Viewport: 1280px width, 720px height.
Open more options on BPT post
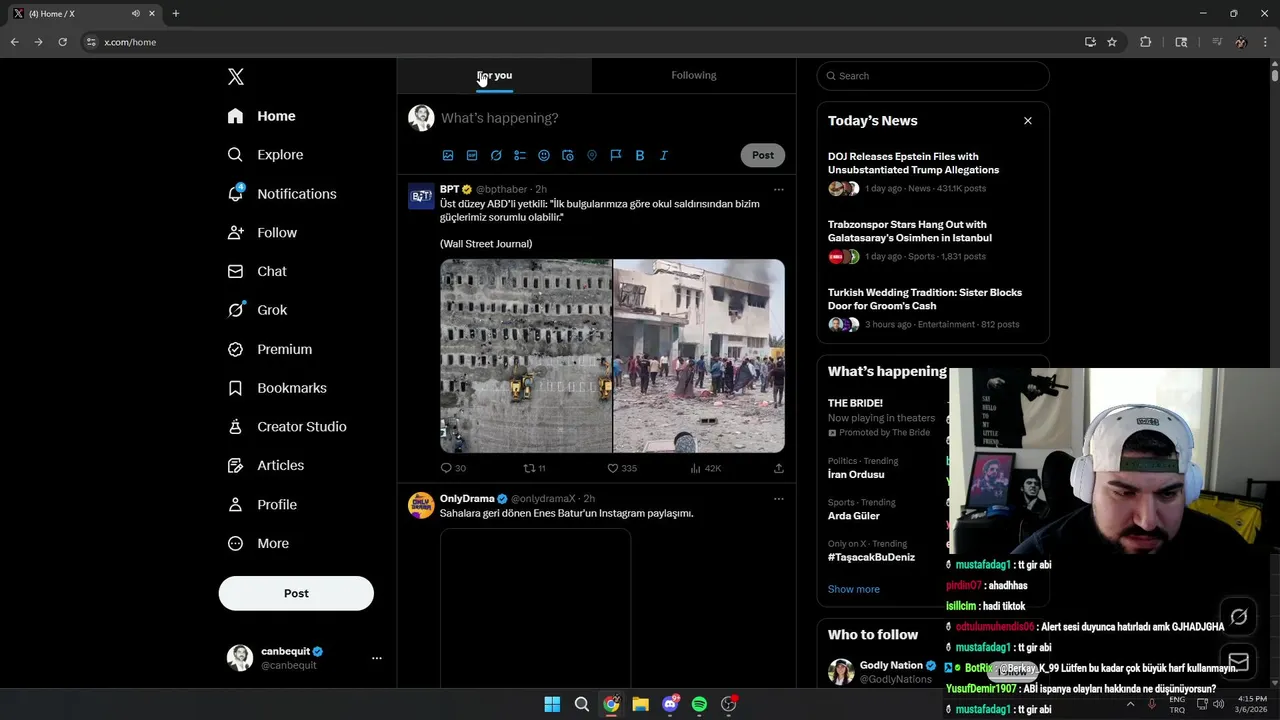click(779, 190)
